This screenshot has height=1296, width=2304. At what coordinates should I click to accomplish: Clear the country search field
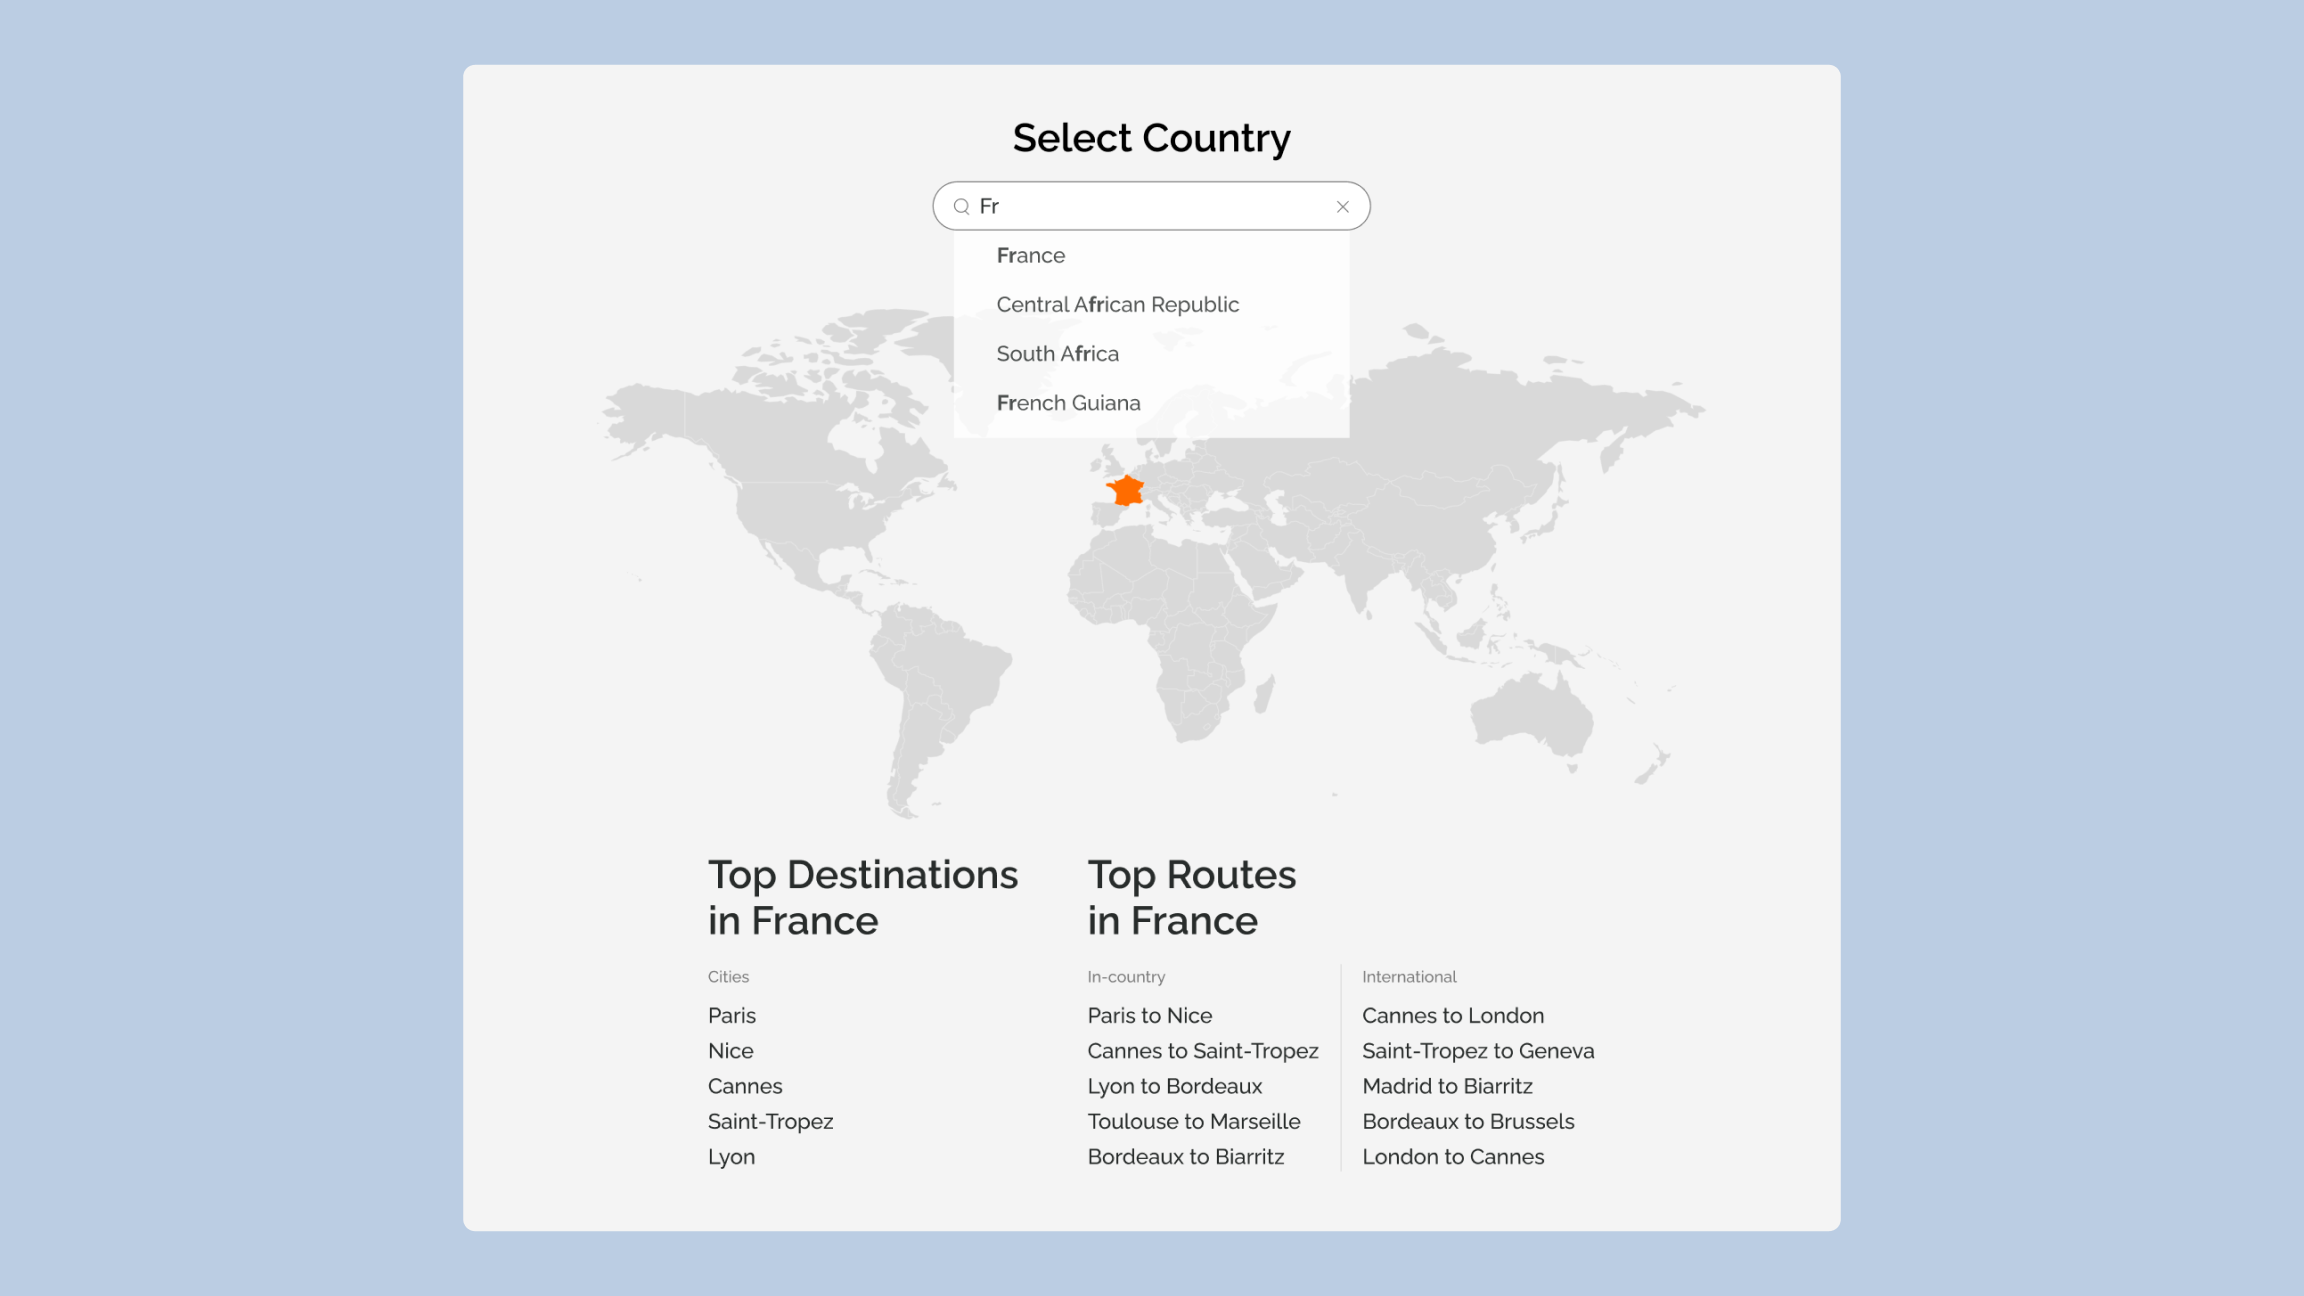tap(1342, 207)
